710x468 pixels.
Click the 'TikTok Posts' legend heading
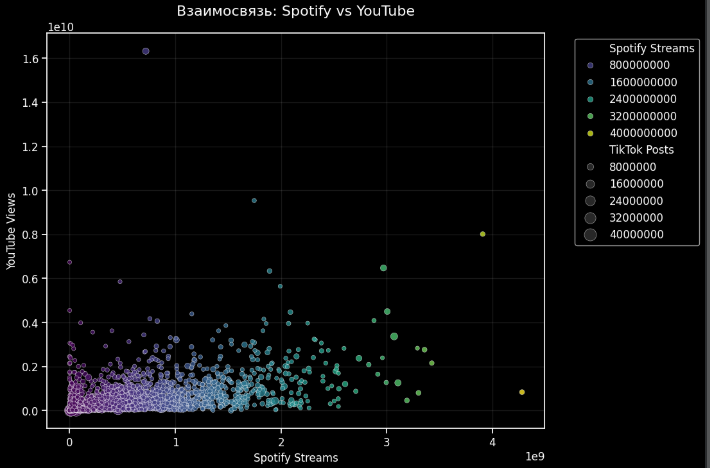[641, 150]
